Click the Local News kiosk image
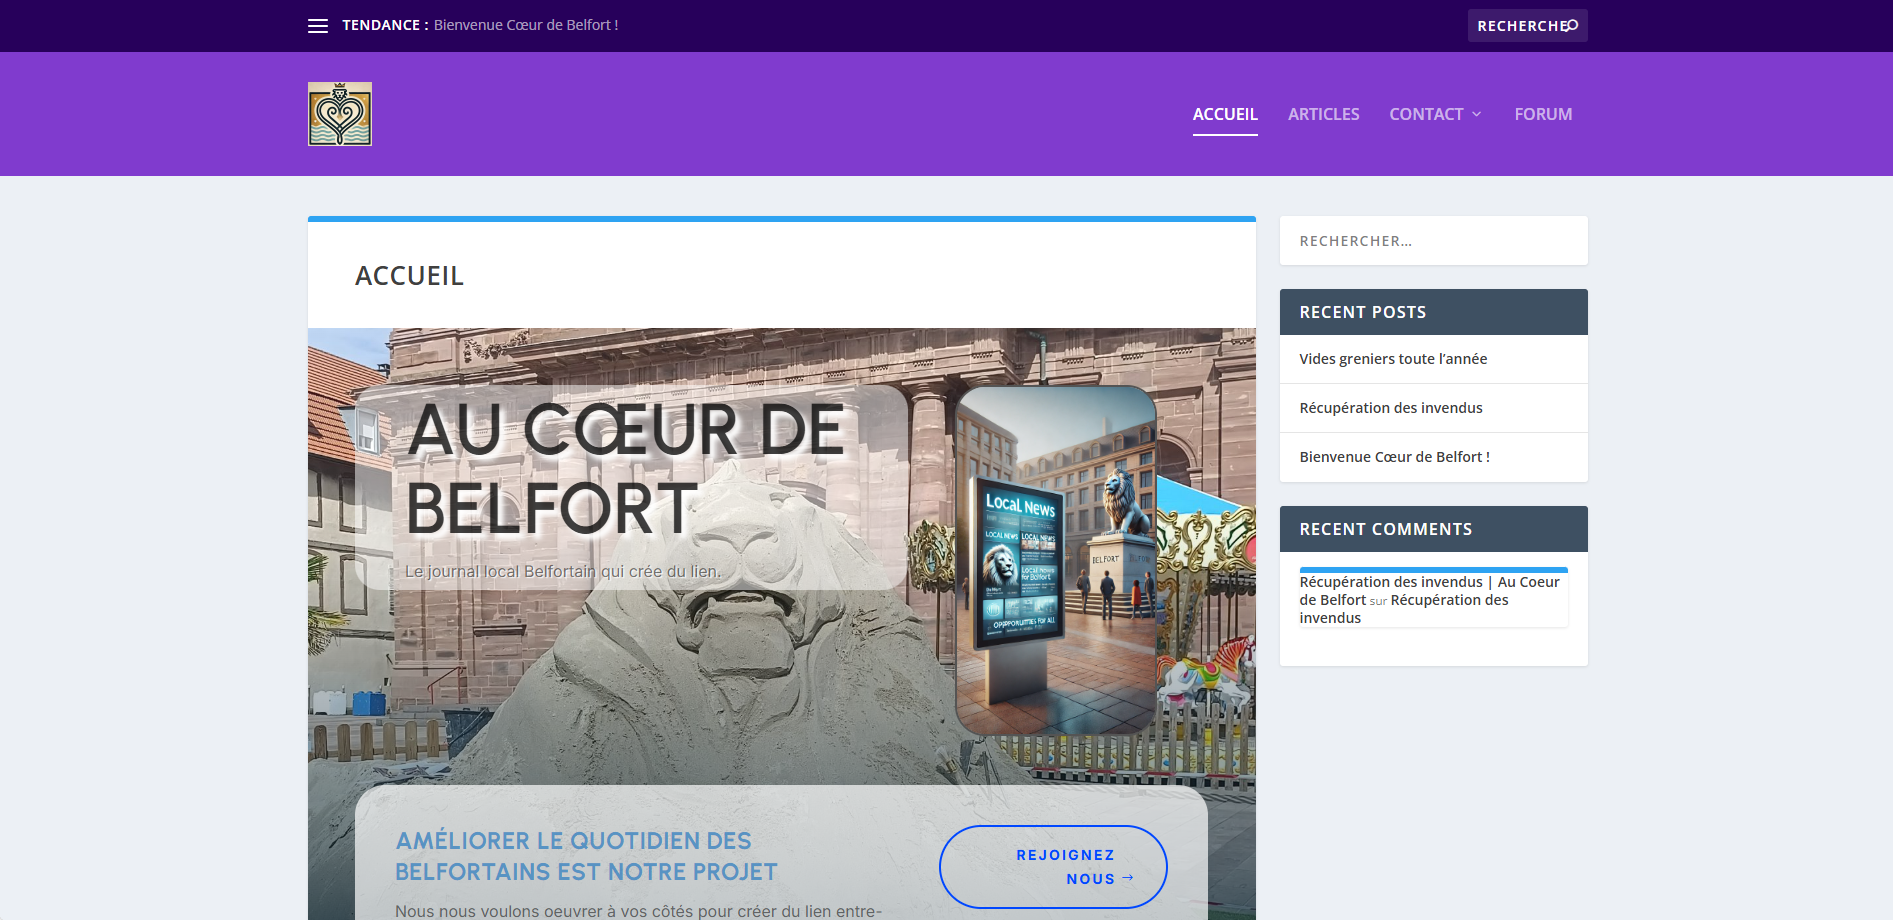Screen dimensions: 1893x920 coord(1055,560)
